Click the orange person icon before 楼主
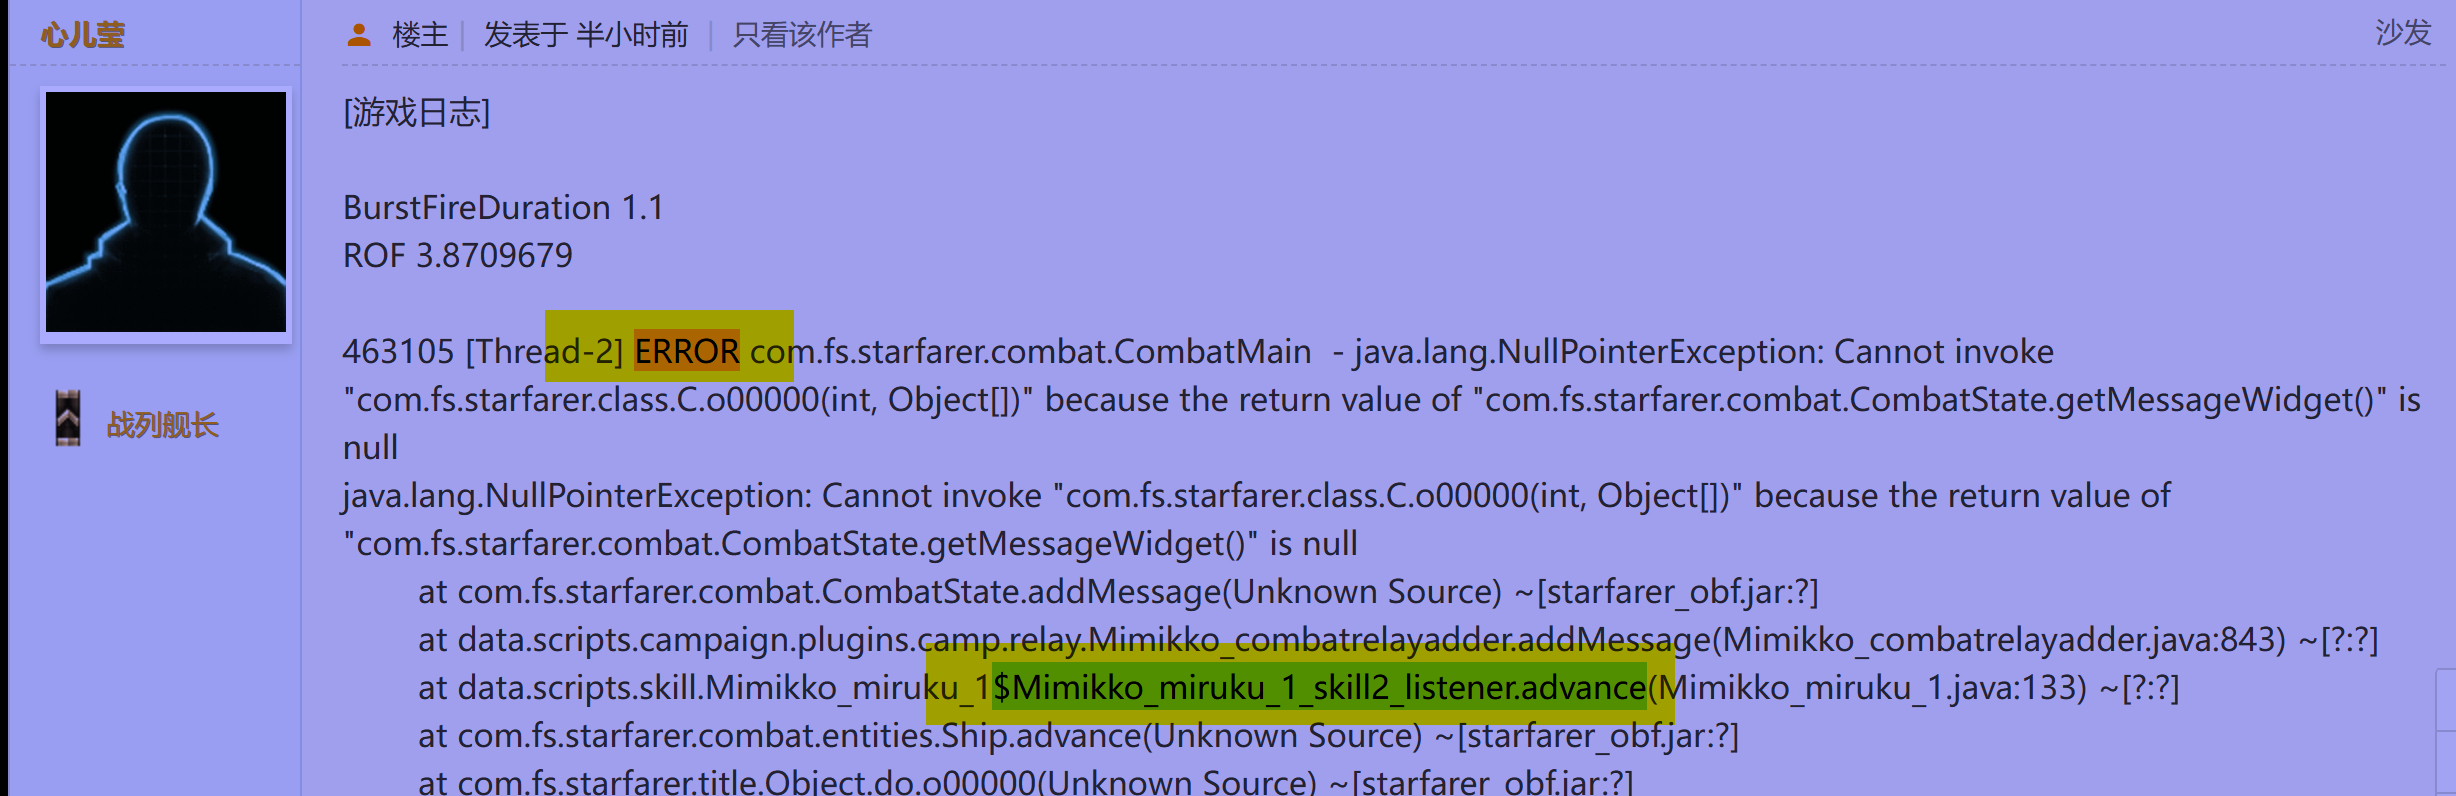The height and width of the screenshot is (796, 2456). pos(358,35)
